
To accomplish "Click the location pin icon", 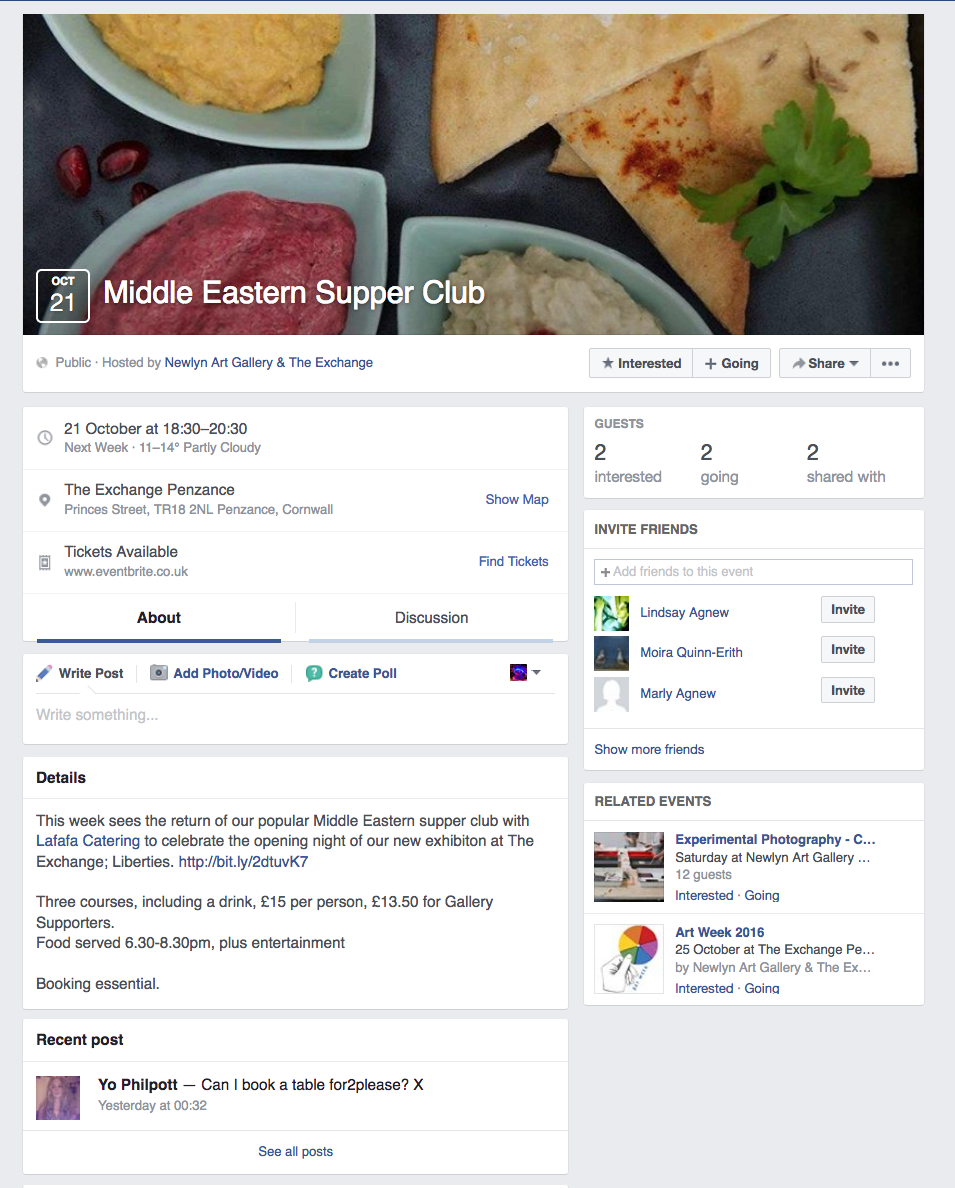I will click(45, 499).
